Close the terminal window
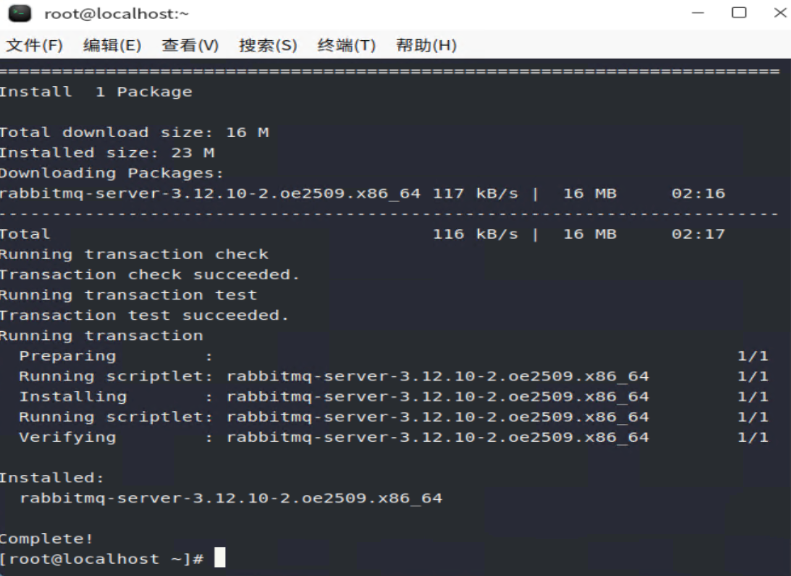 point(780,13)
